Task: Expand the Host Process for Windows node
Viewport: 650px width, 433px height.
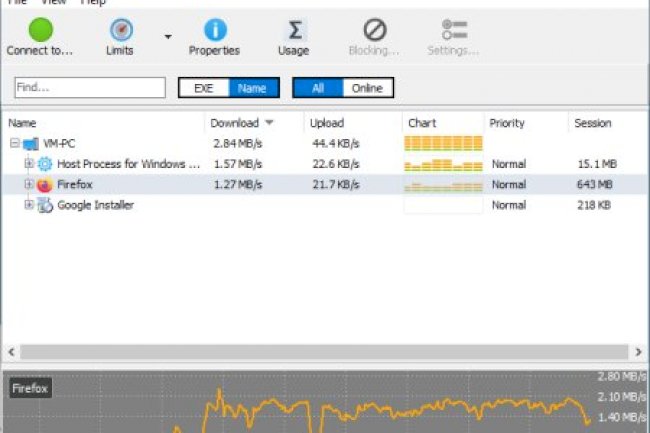Action: coord(29,164)
